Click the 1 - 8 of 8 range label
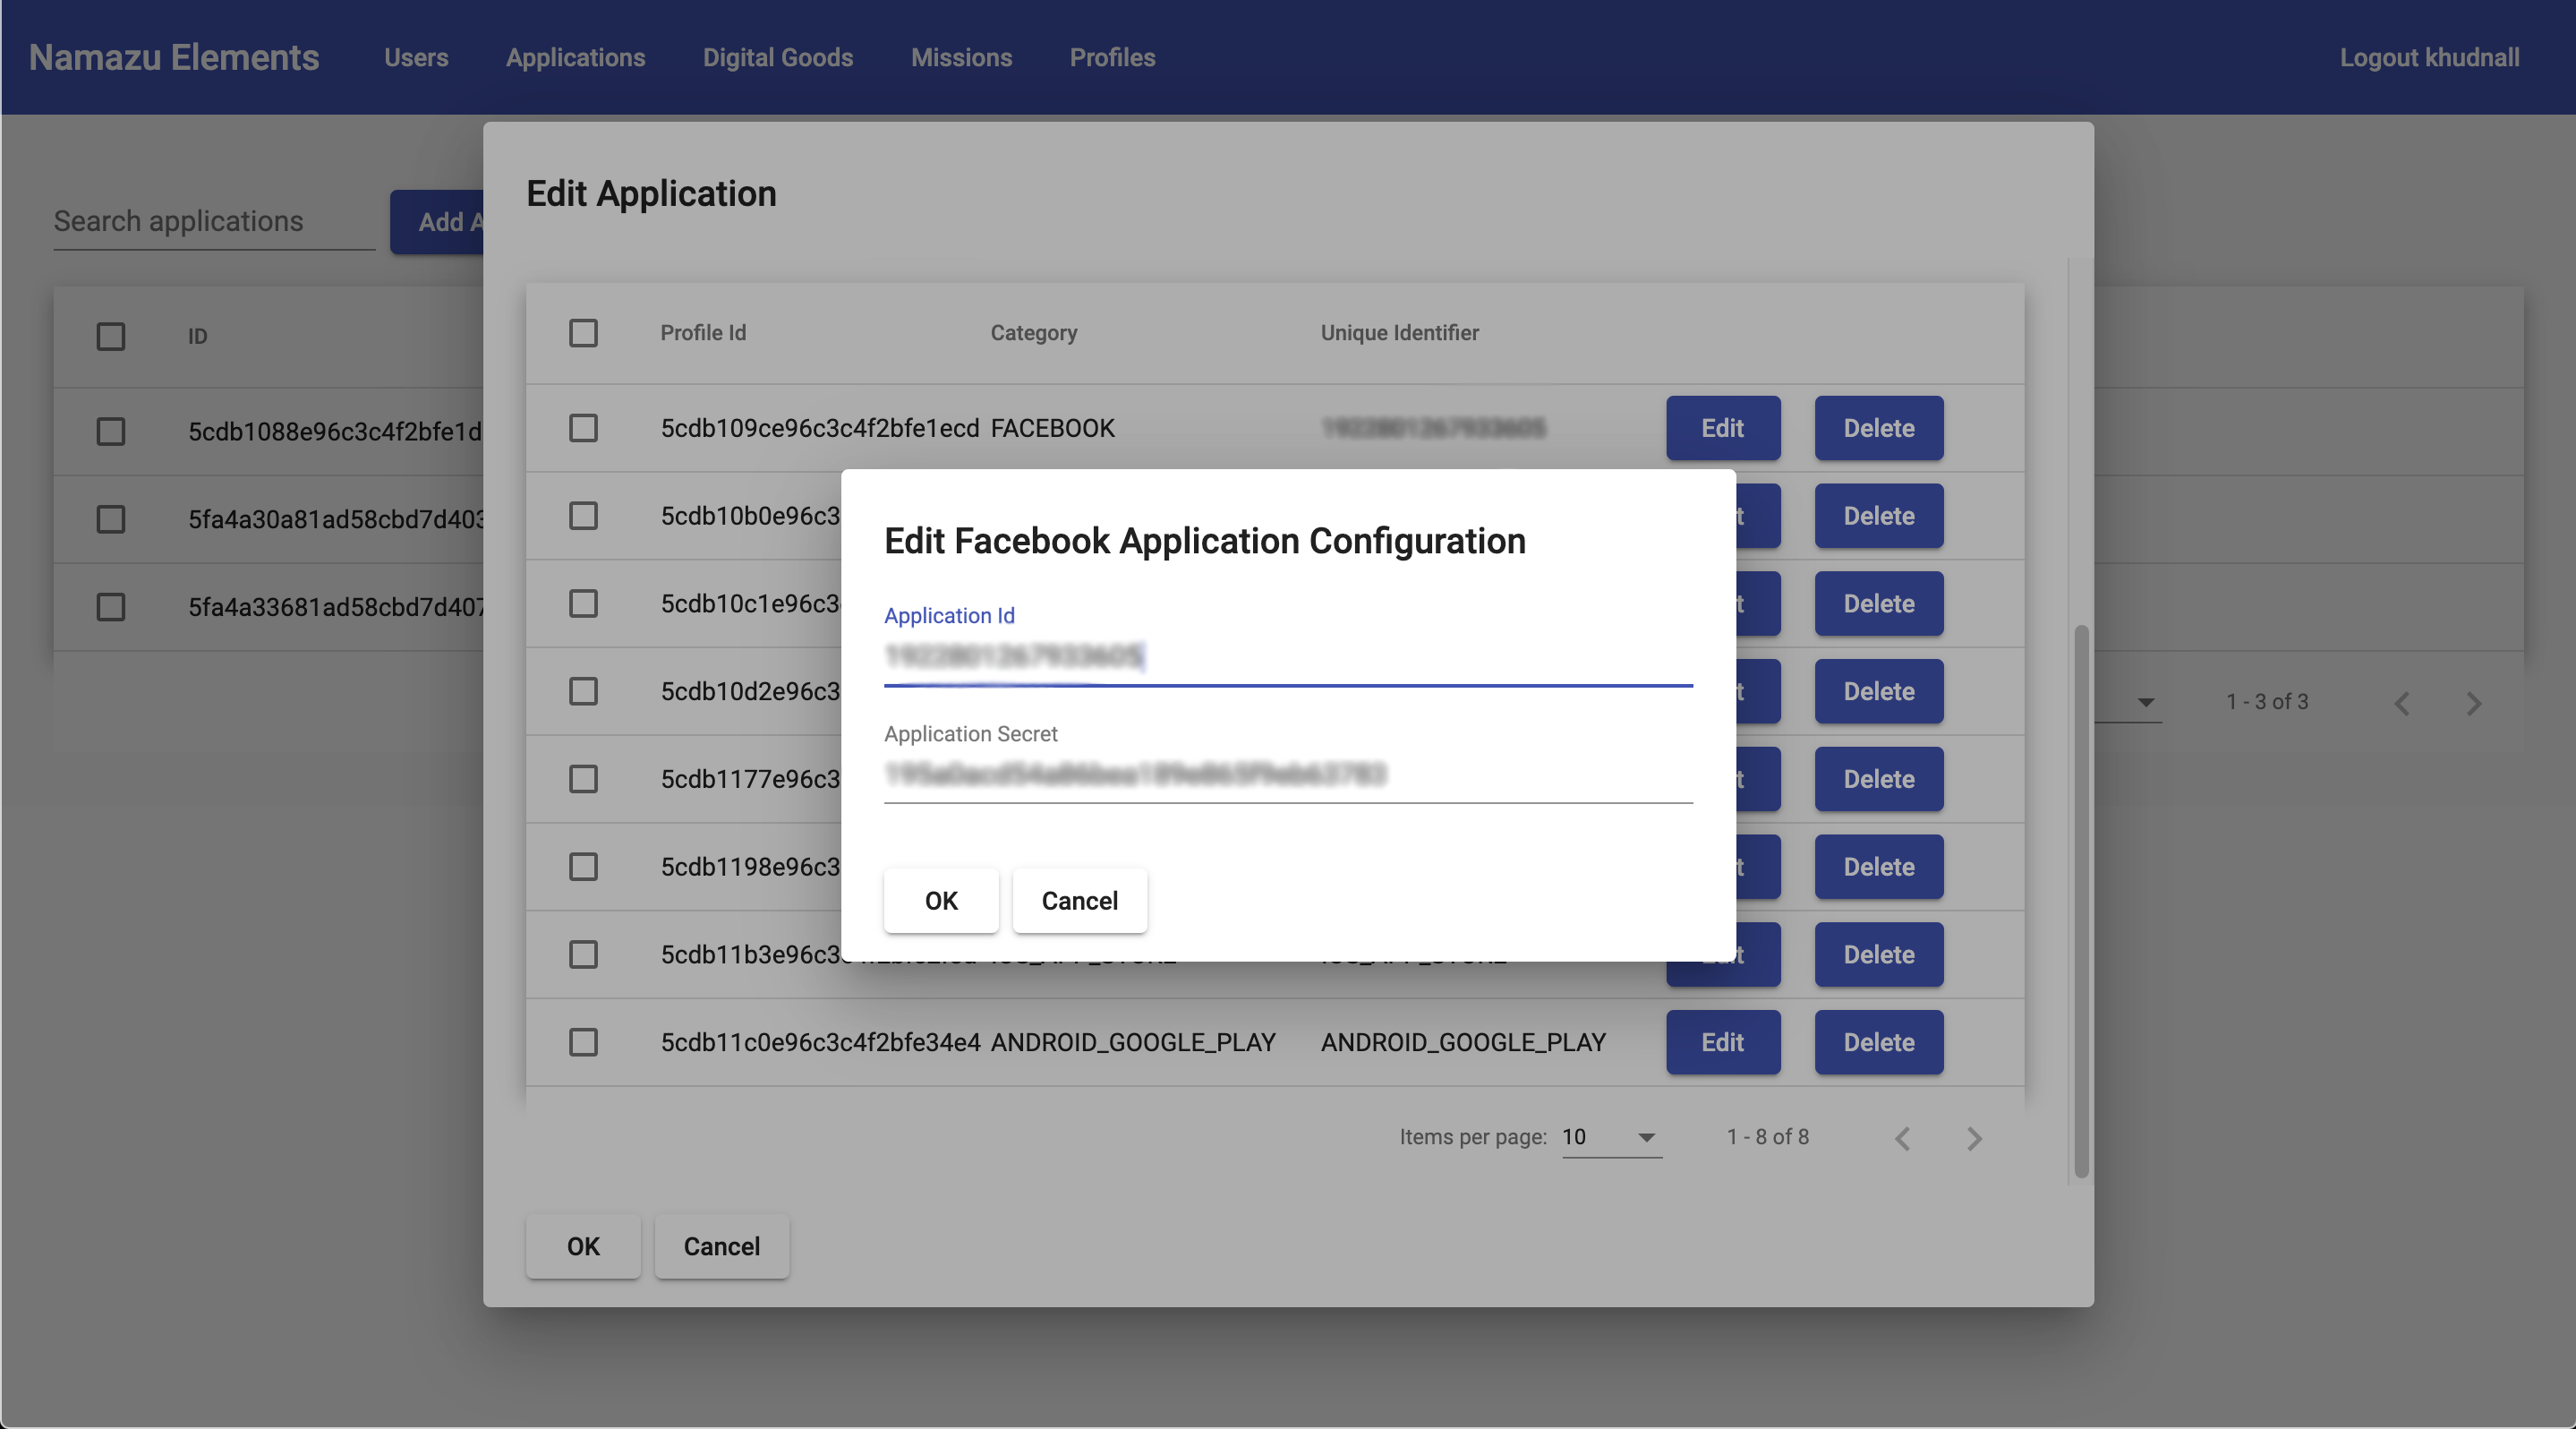The height and width of the screenshot is (1429, 2576). click(x=1768, y=1137)
